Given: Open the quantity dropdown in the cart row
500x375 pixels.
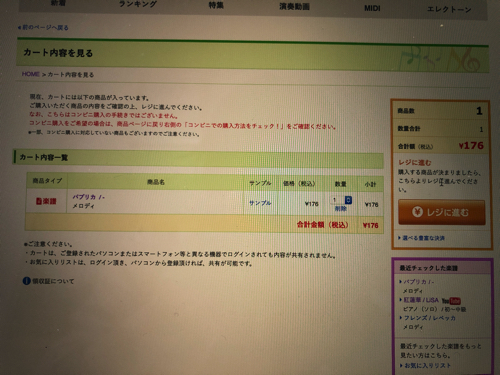Looking at the screenshot, I should coord(341,200).
